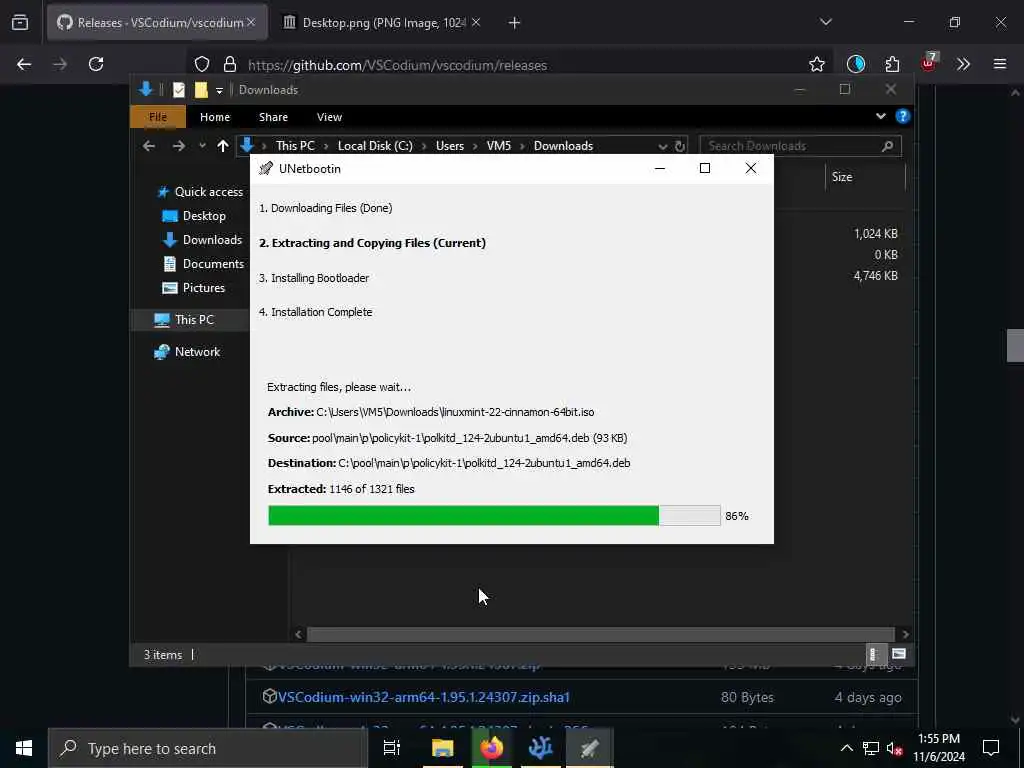The width and height of the screenshot is (1024, 768).
Task: Click the padlock site security icon
Action: click(229, 64)
